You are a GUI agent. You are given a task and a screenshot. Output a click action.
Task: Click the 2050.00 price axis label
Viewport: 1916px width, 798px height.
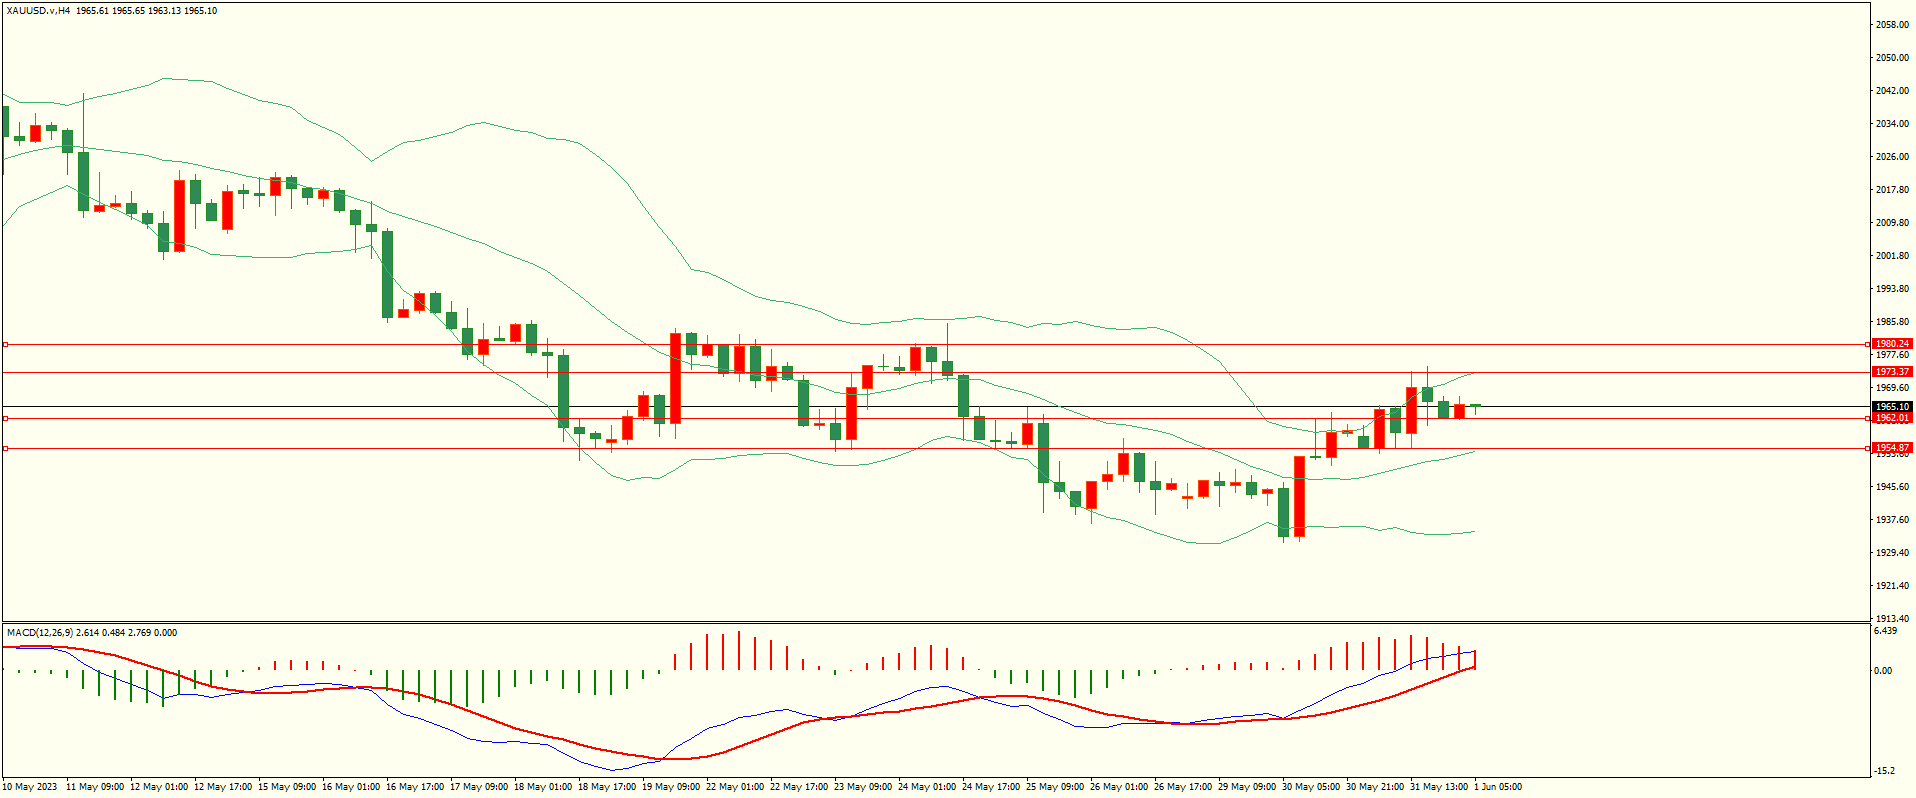pyautogui.click(x=1892, y=58)
